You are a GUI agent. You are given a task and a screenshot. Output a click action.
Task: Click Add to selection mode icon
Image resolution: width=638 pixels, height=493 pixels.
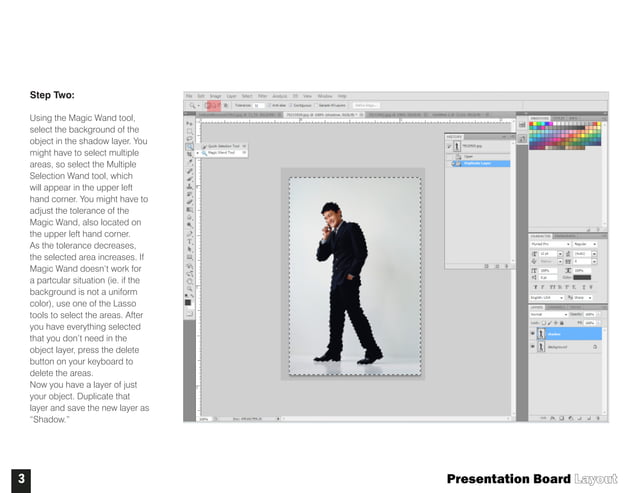(x=214, y=104)
